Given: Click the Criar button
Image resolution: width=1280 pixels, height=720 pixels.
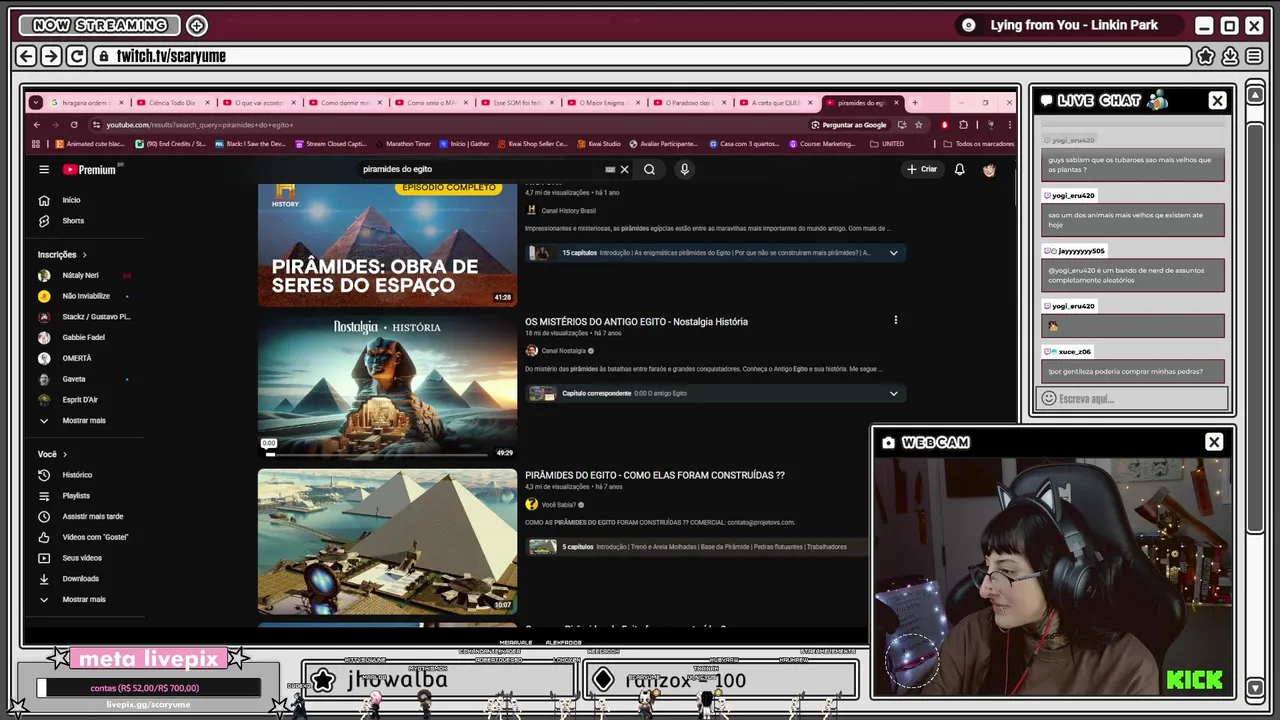Looking at the screenshot, I should point(922,170).
